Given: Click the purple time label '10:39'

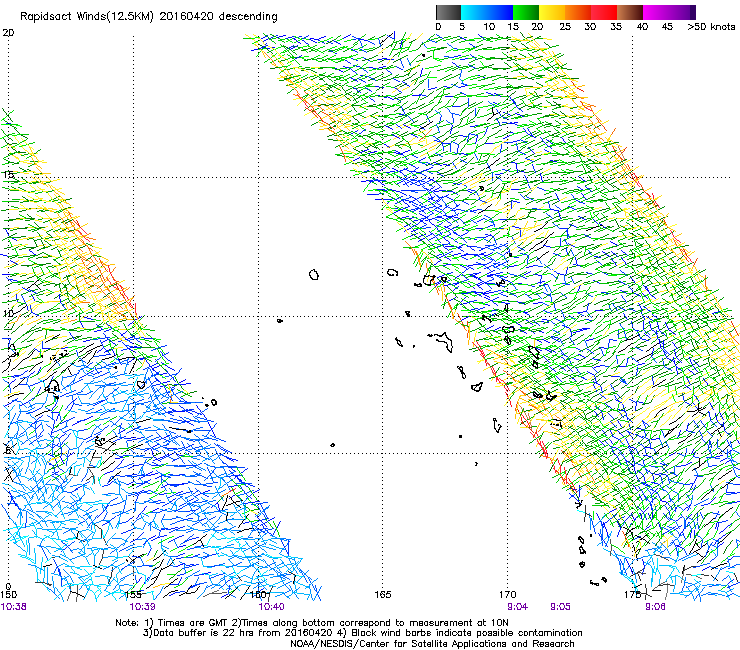Looking at the screenshot, I should point(143,607).
